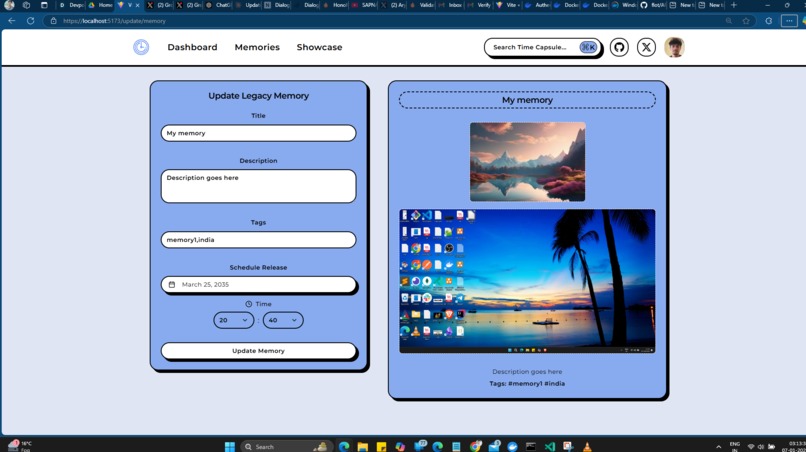Go back with the browser back arrow

[x=11, y=21]
